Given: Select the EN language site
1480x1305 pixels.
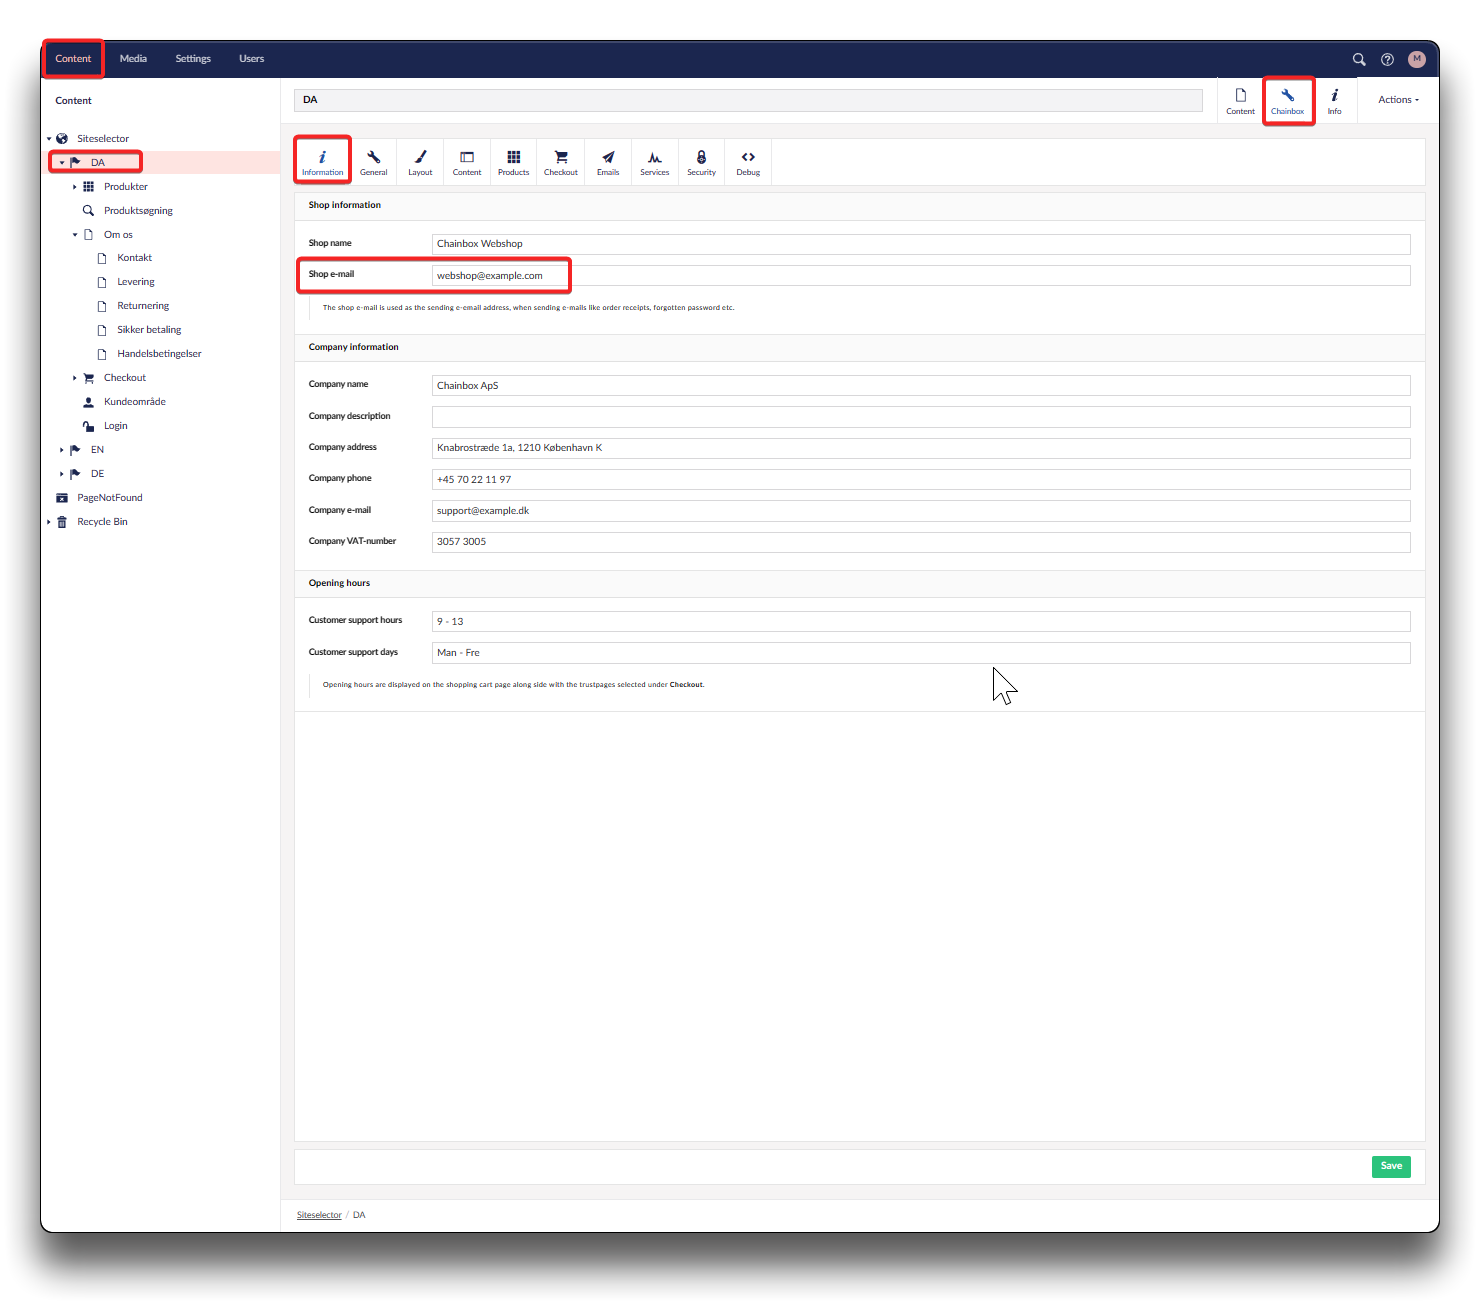Looking at the screenshot, I should [97, 450].
